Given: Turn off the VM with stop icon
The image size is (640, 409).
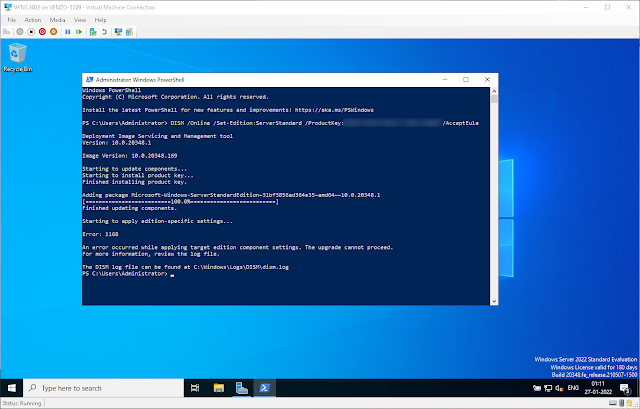Looking at the screenshot, I should [x=31, y=32].
